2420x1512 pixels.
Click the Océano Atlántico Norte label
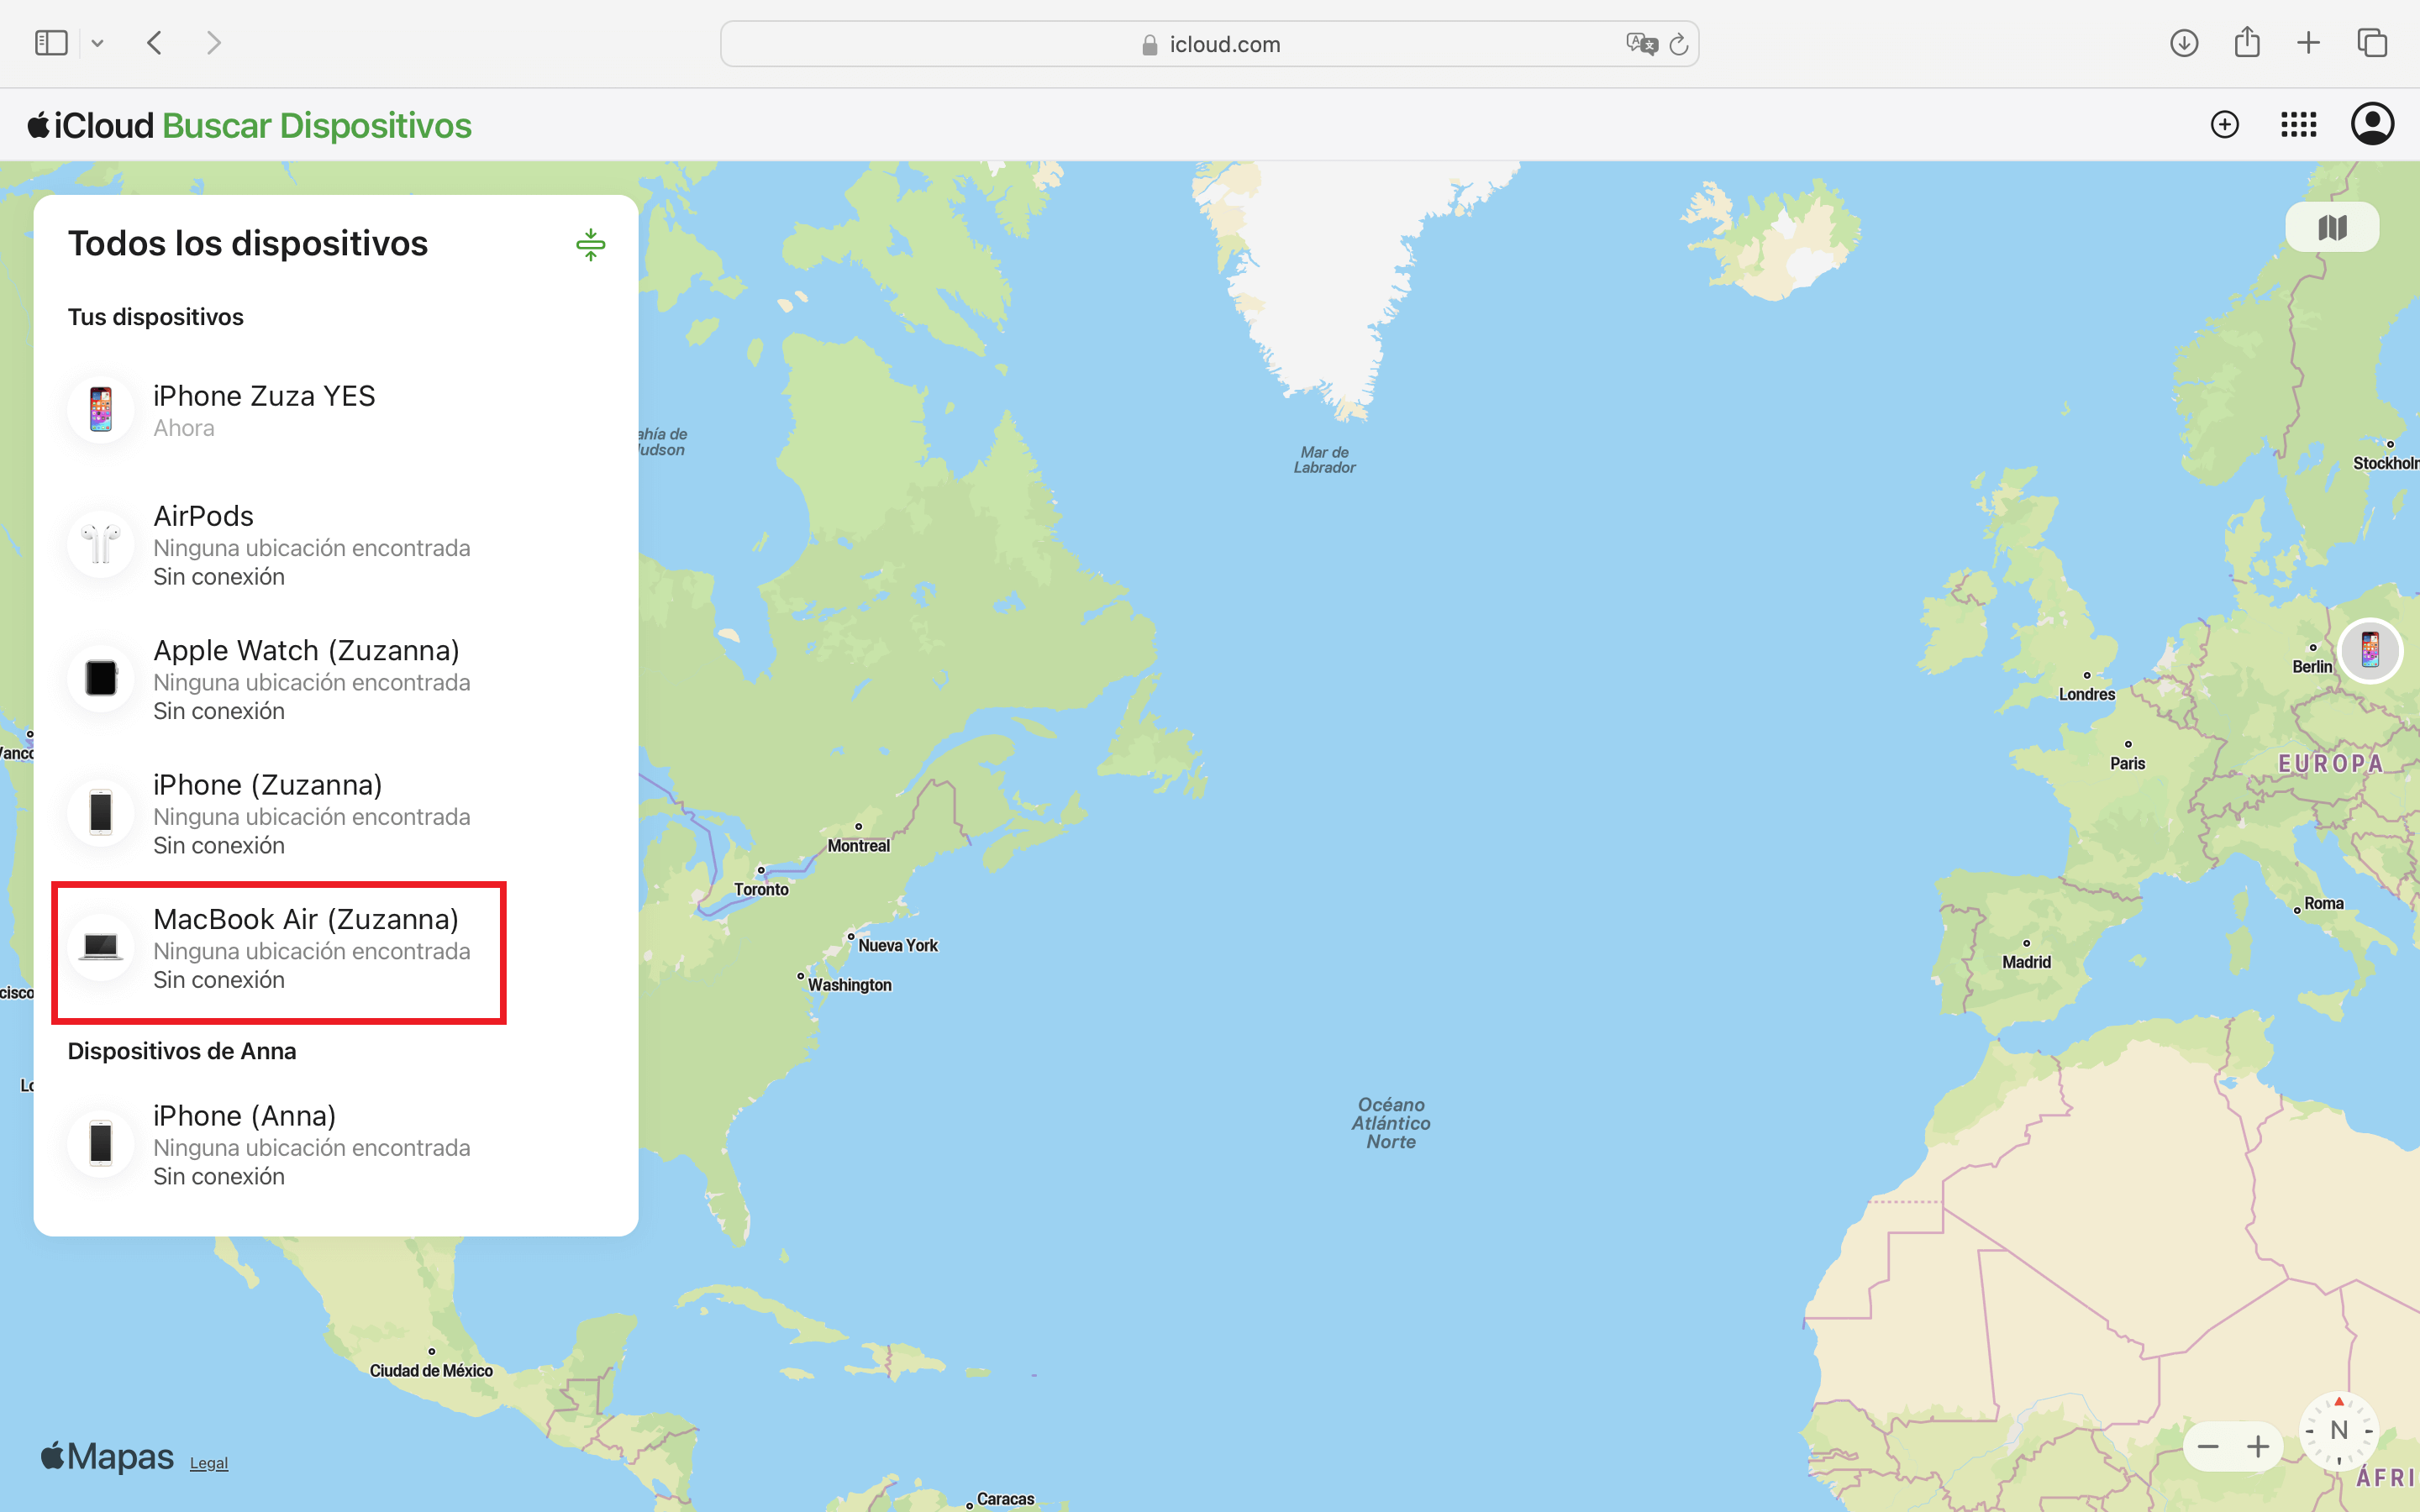1391,1123
